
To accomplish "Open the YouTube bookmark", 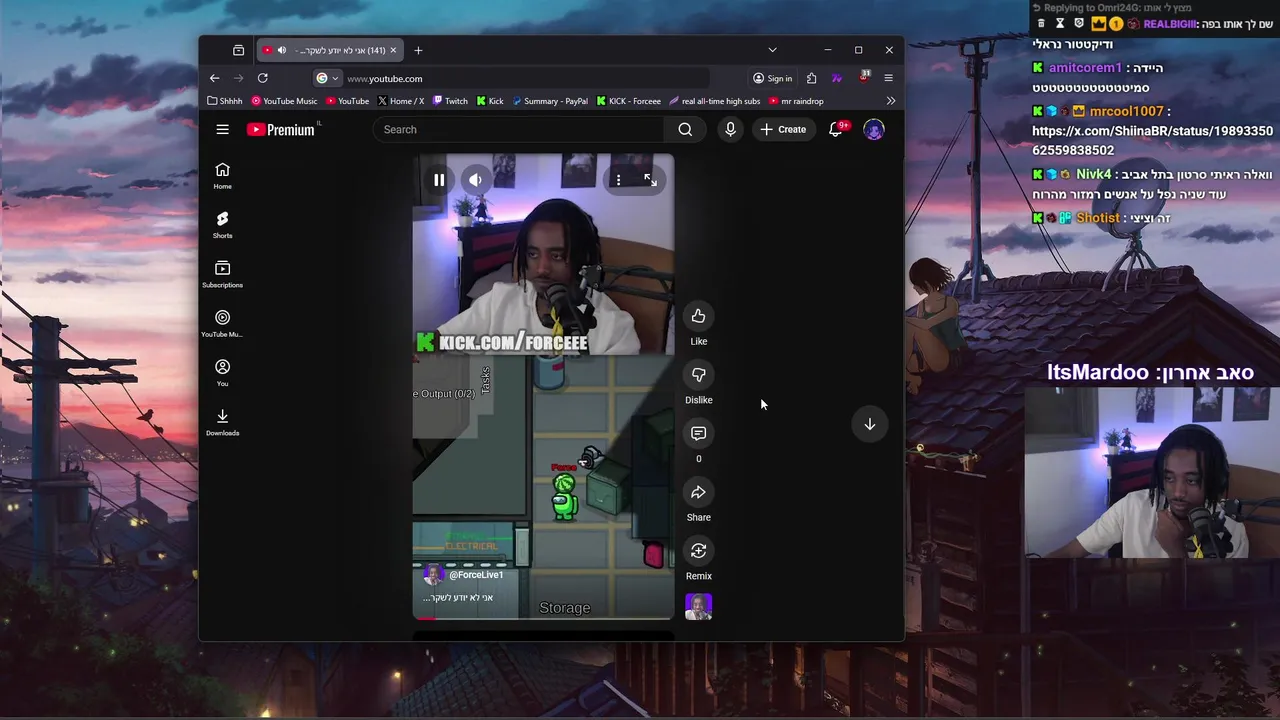I will pos(347,101).
